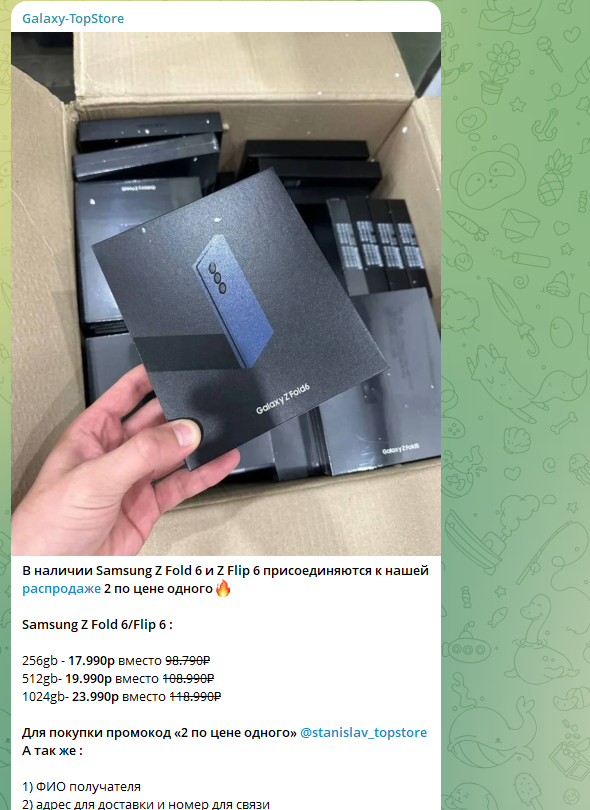Image resolution: width=590 pixels, height=810 pixels.
Task: Click the crossed-out price 108.990₽
Action: click(188, 678)
